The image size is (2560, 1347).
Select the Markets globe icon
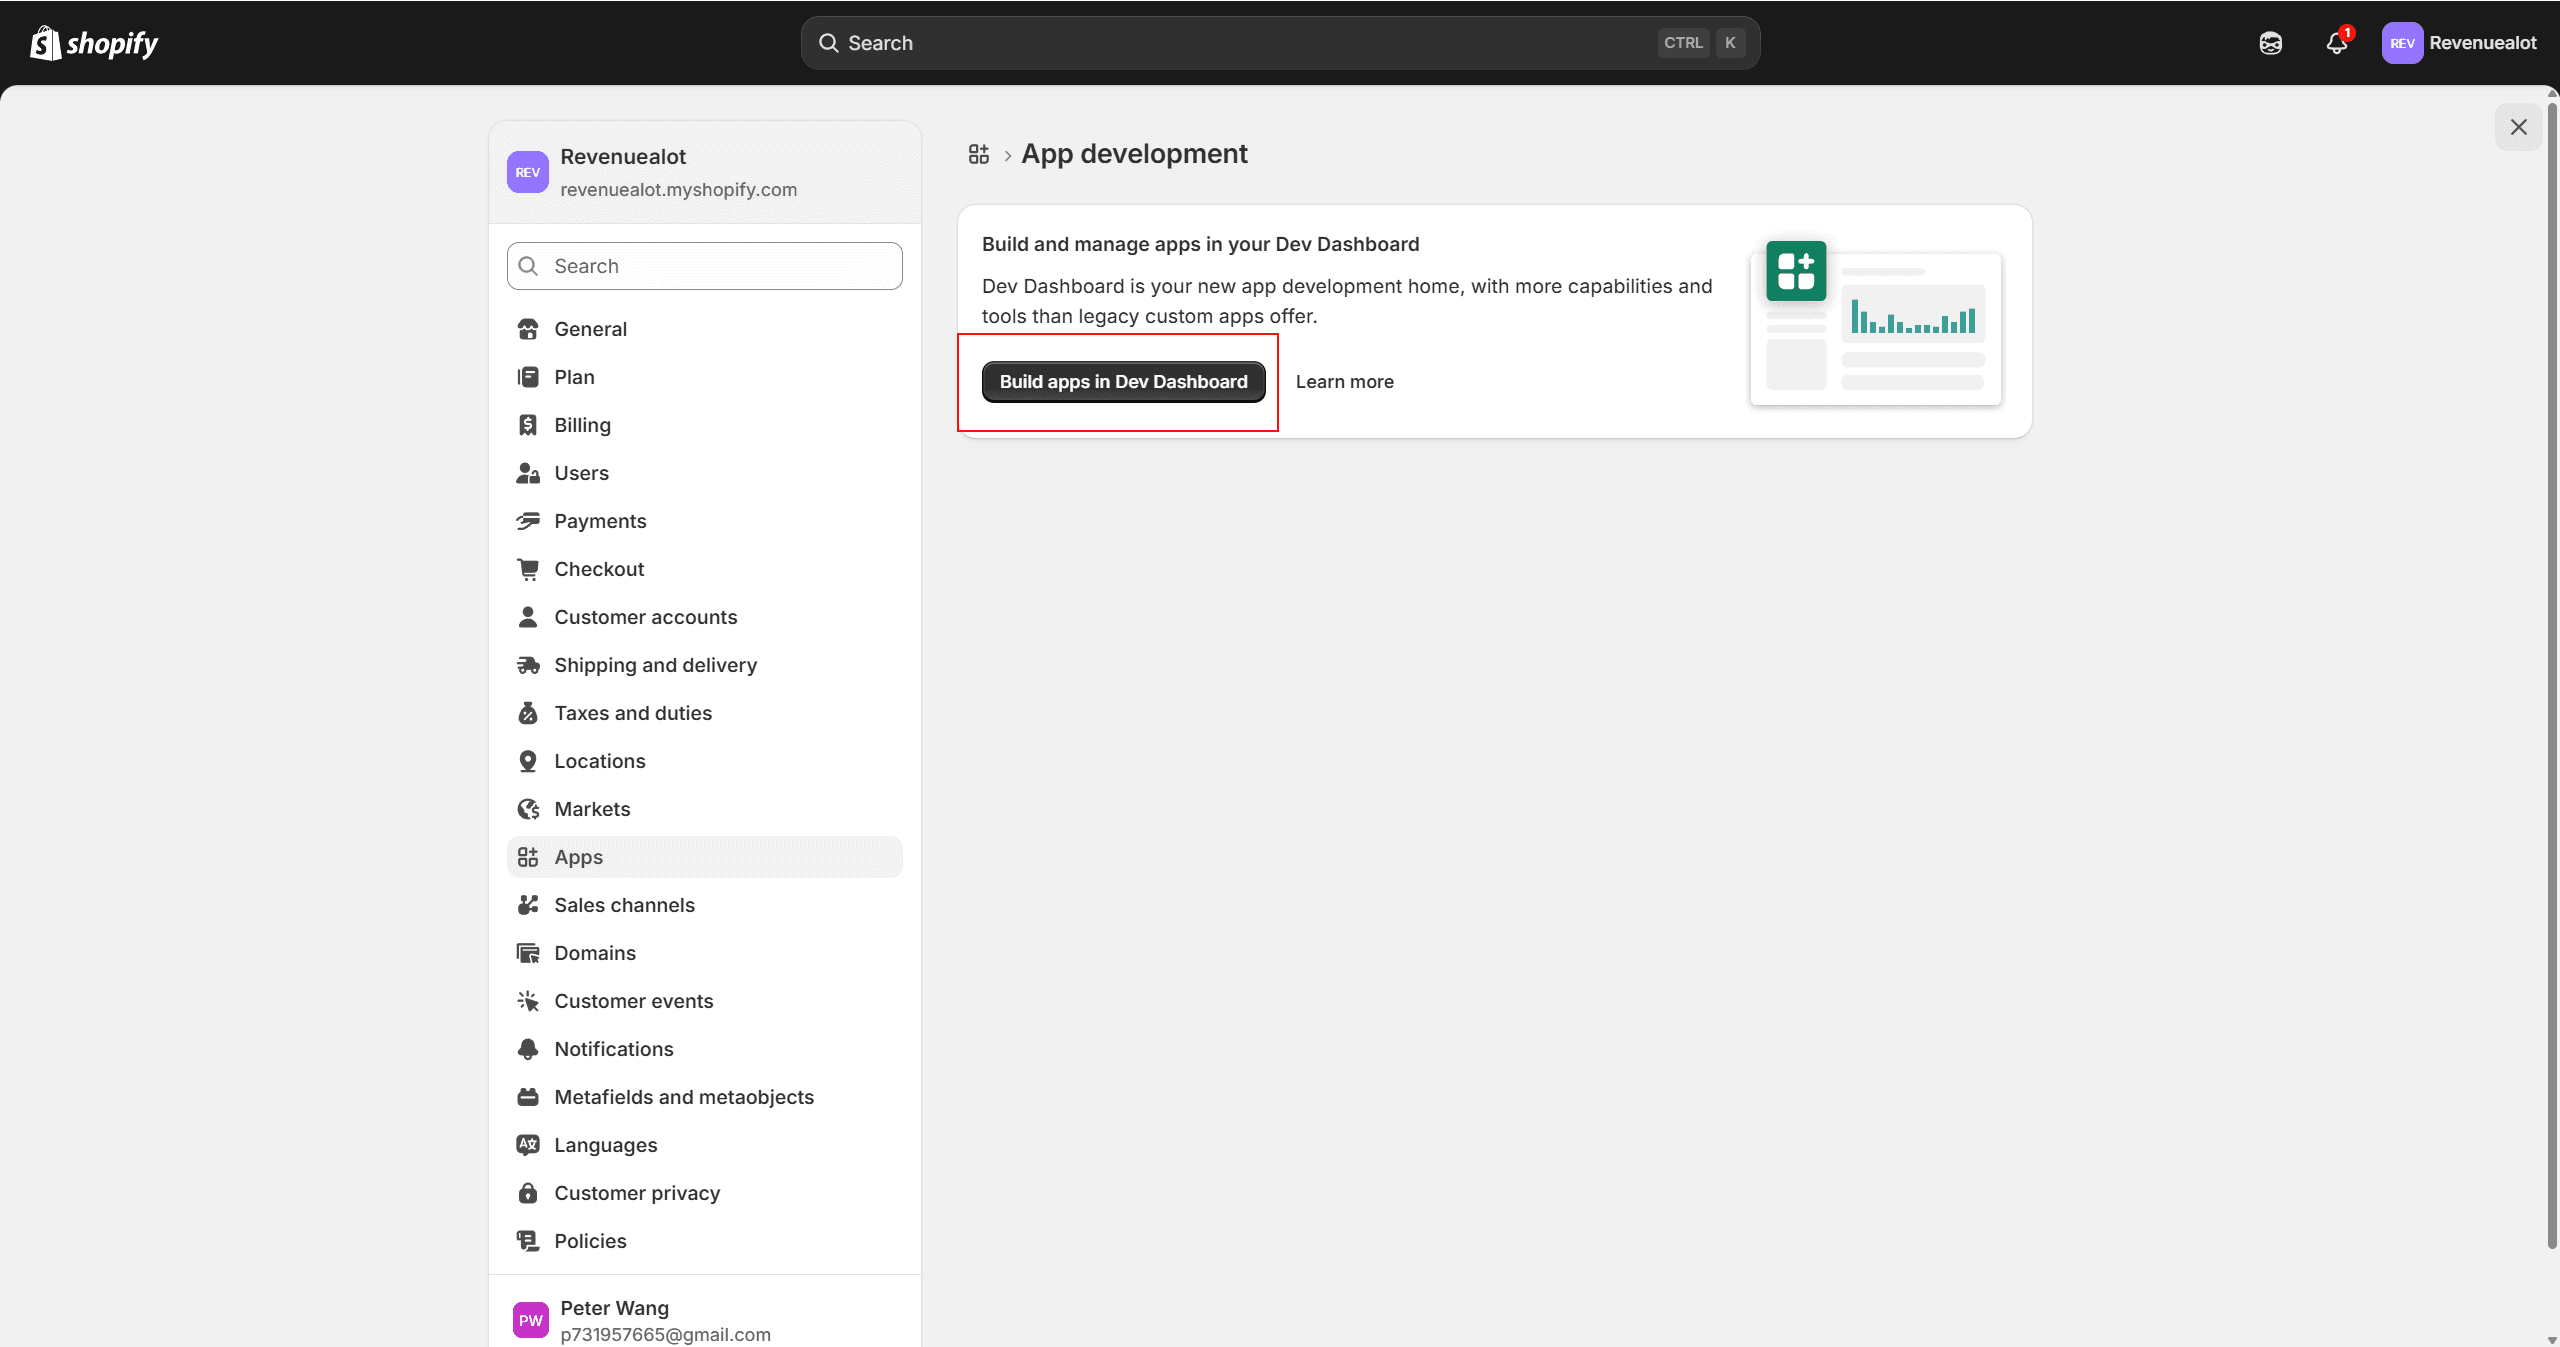click(x=529, y=809)
